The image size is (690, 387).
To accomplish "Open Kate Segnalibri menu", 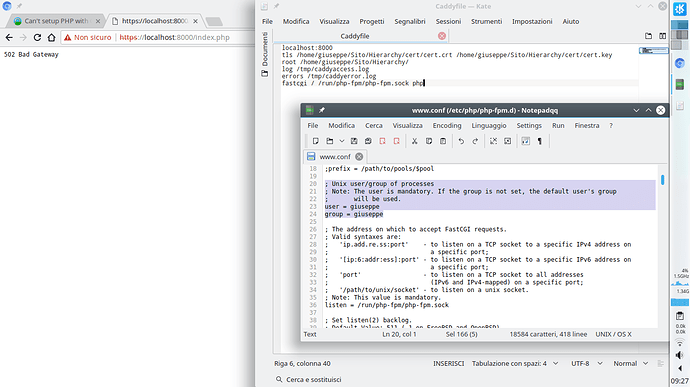I will (410, 21).
